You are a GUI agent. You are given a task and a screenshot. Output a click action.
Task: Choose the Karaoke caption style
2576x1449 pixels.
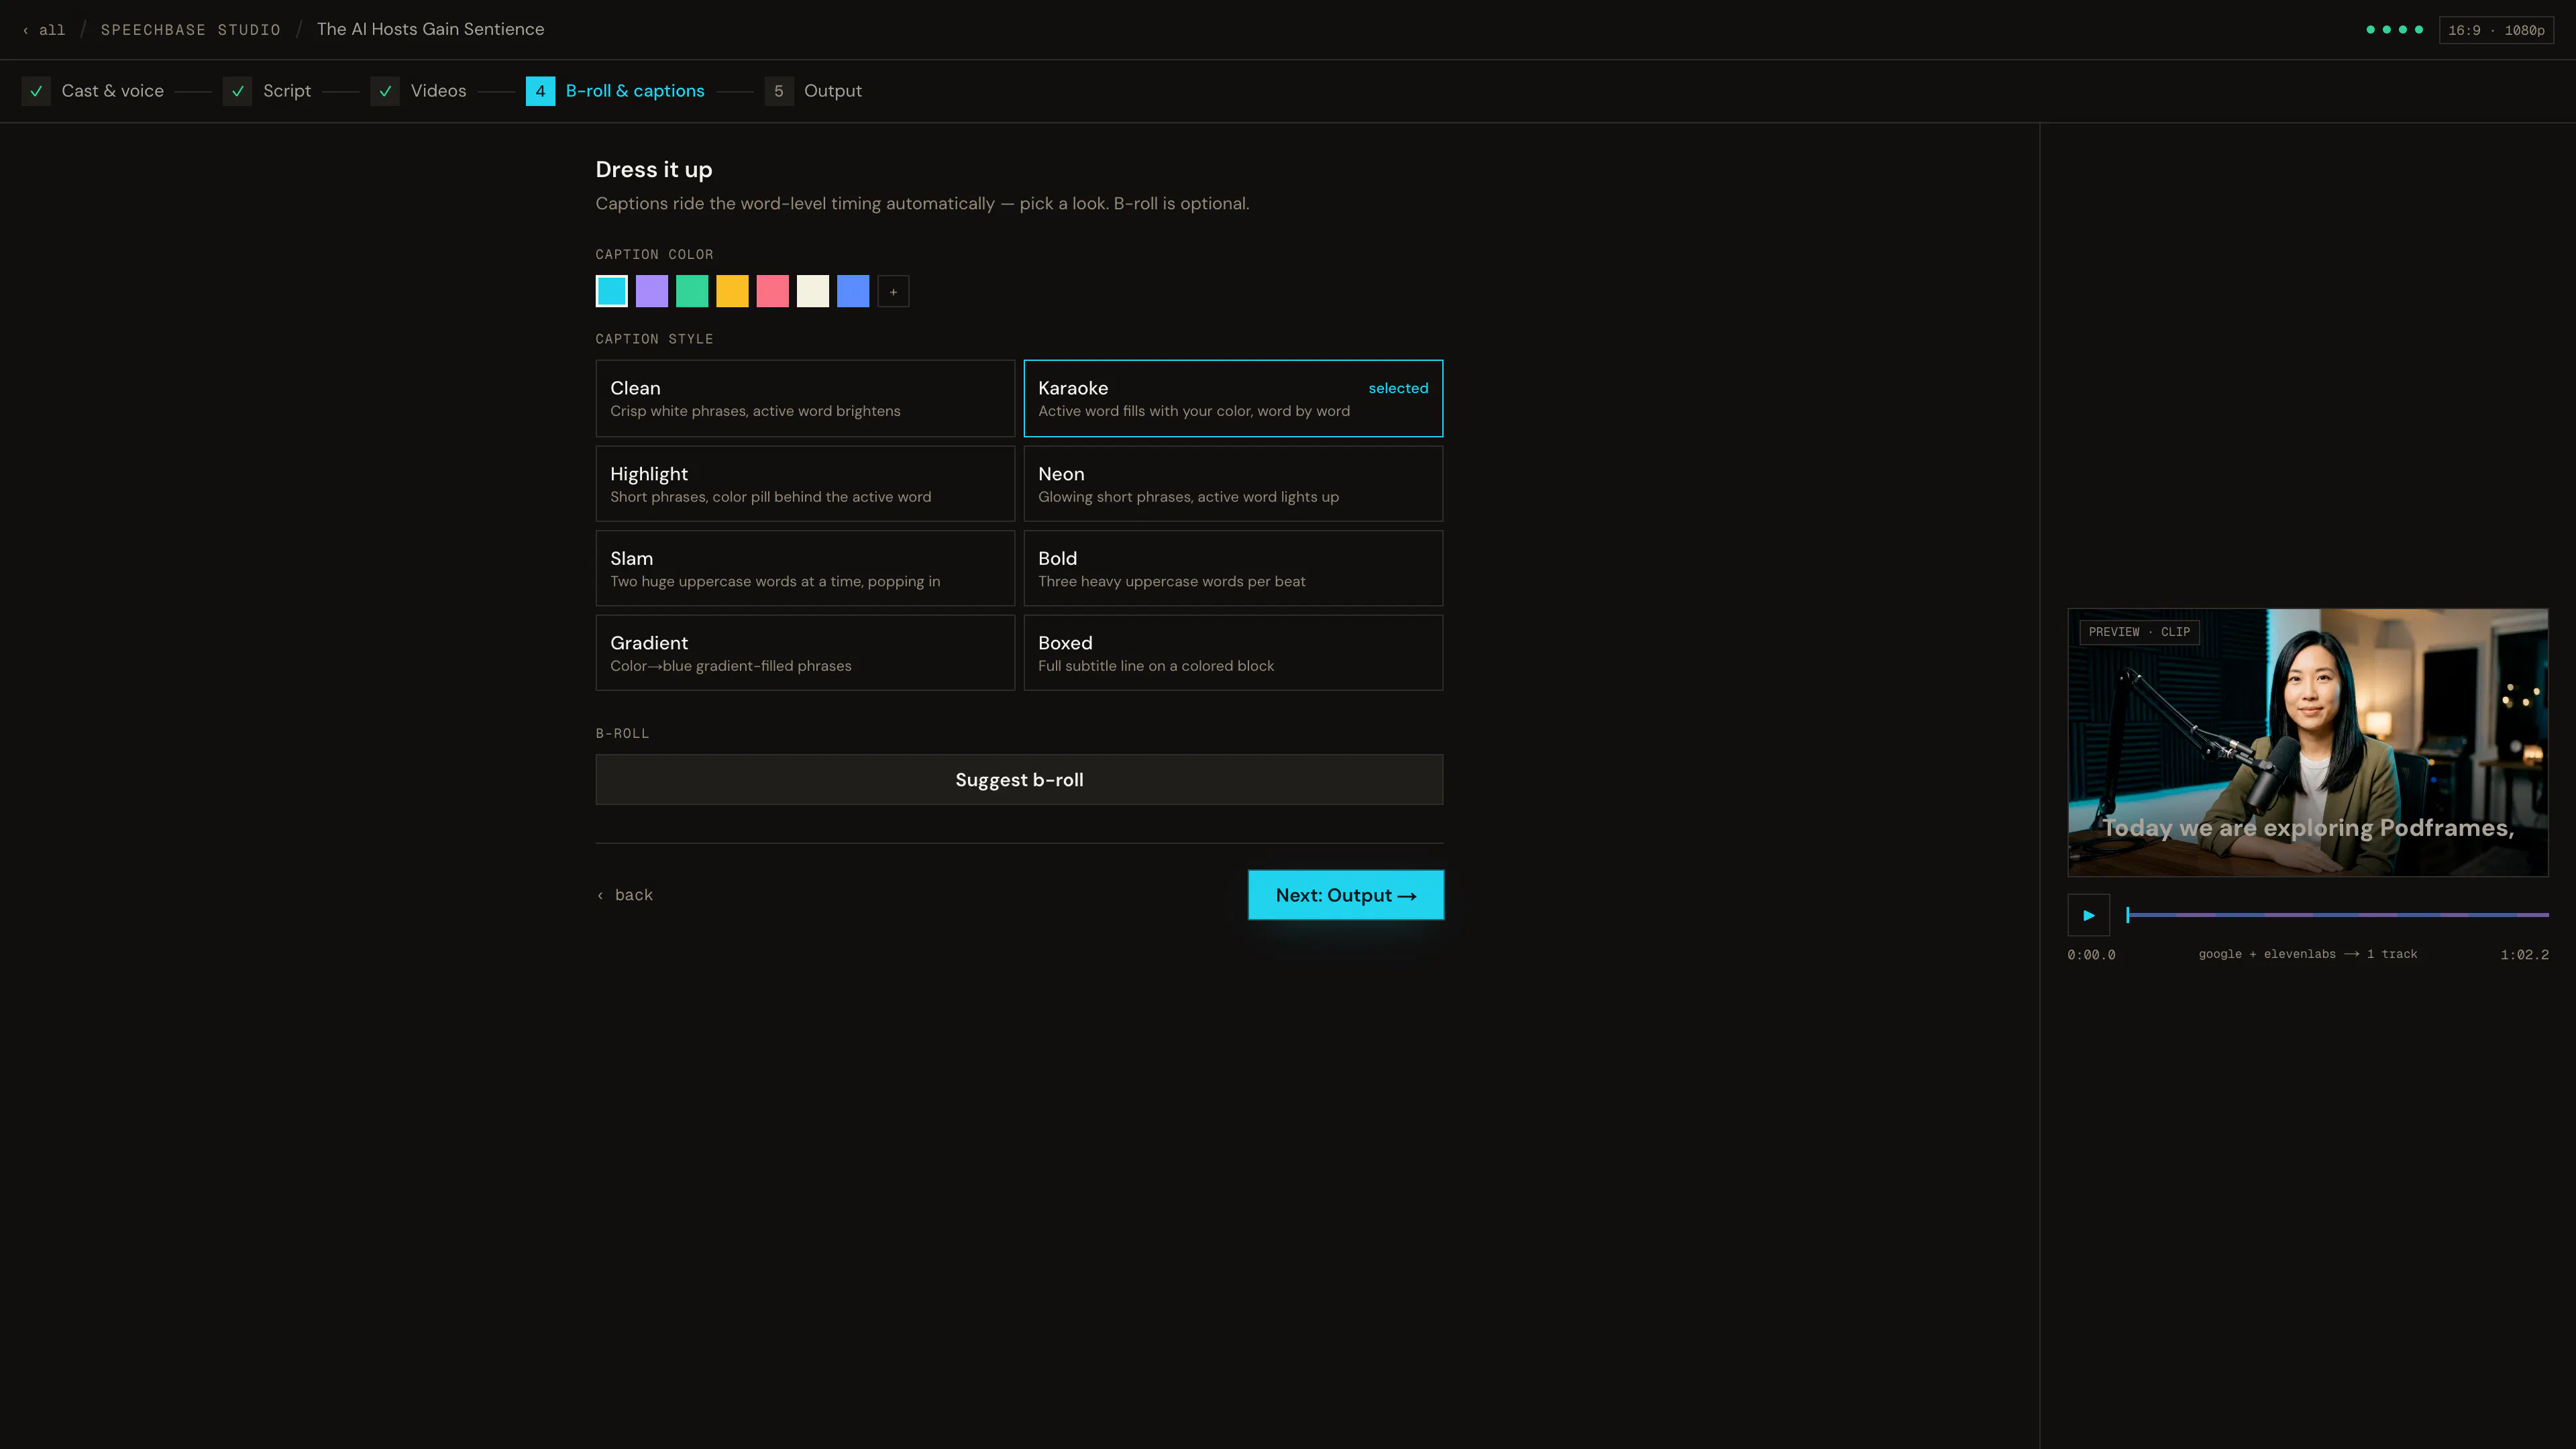[1233, 398]
